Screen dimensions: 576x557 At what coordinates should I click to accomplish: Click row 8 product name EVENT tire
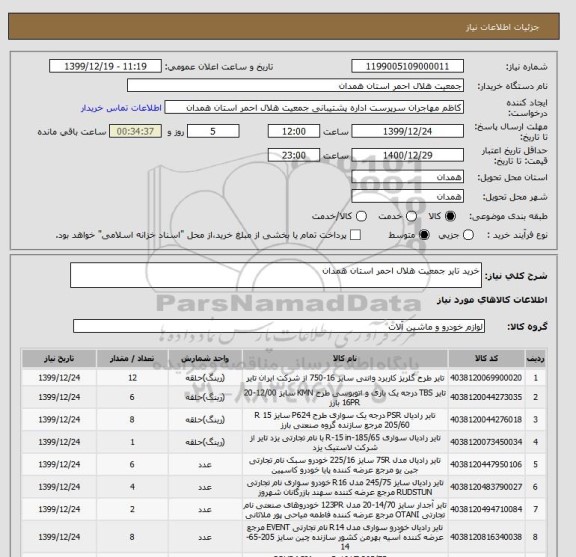click(x=345, y=537)
